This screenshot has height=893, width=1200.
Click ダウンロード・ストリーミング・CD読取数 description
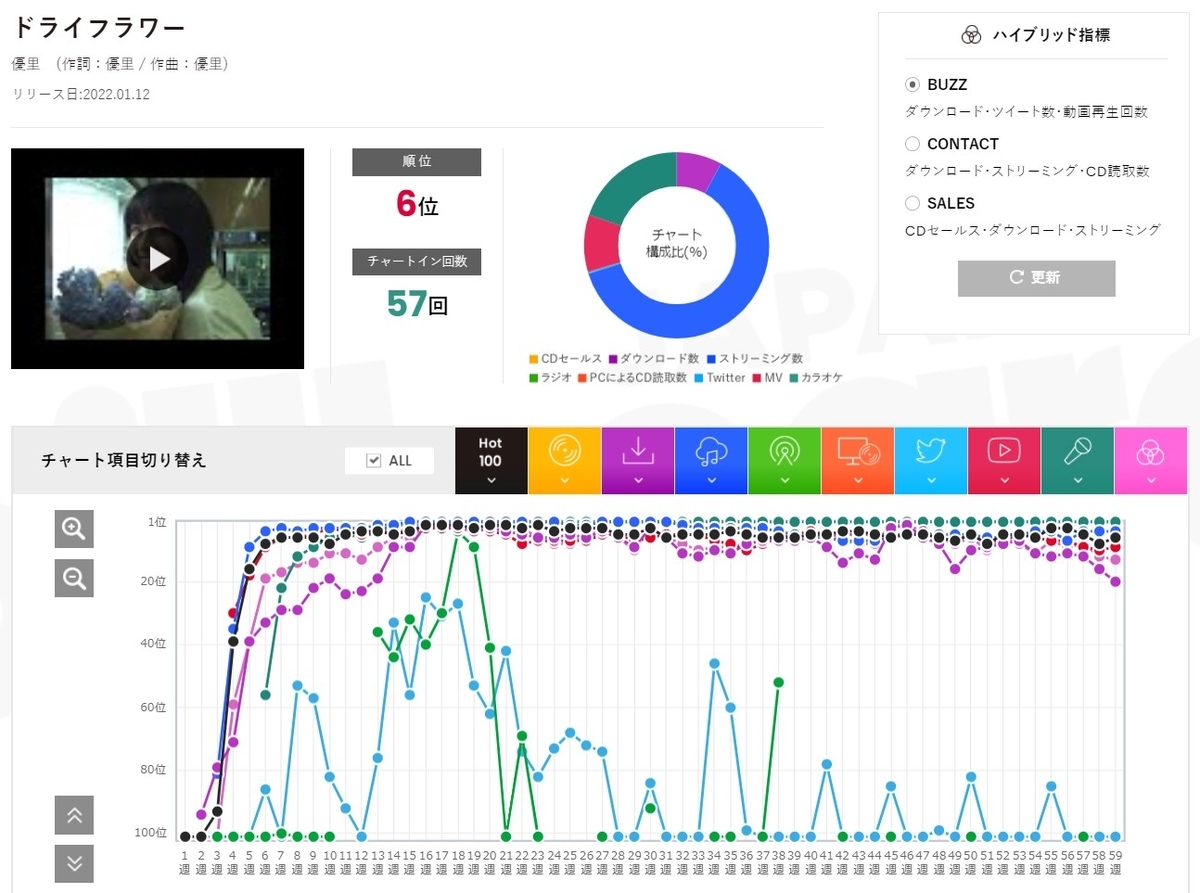point(1027,171)
